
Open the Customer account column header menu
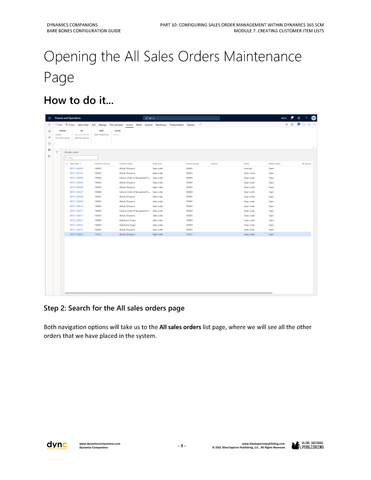(x=102, y=164)
